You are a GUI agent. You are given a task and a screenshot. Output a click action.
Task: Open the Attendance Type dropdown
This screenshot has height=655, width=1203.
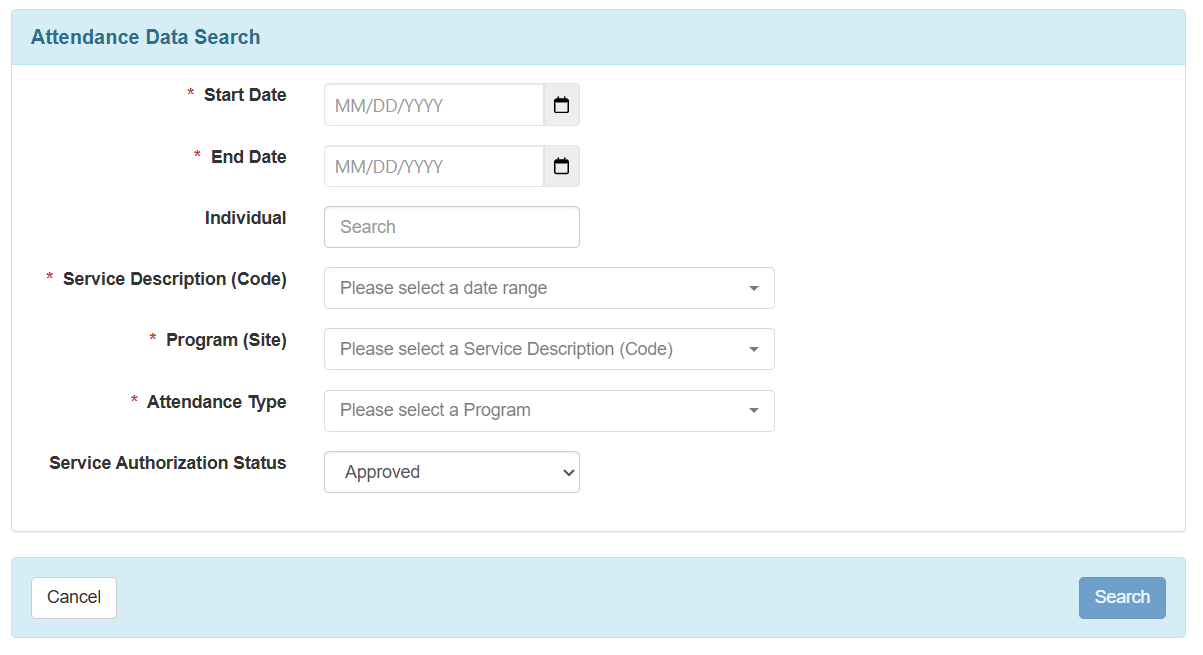[549, 410]
